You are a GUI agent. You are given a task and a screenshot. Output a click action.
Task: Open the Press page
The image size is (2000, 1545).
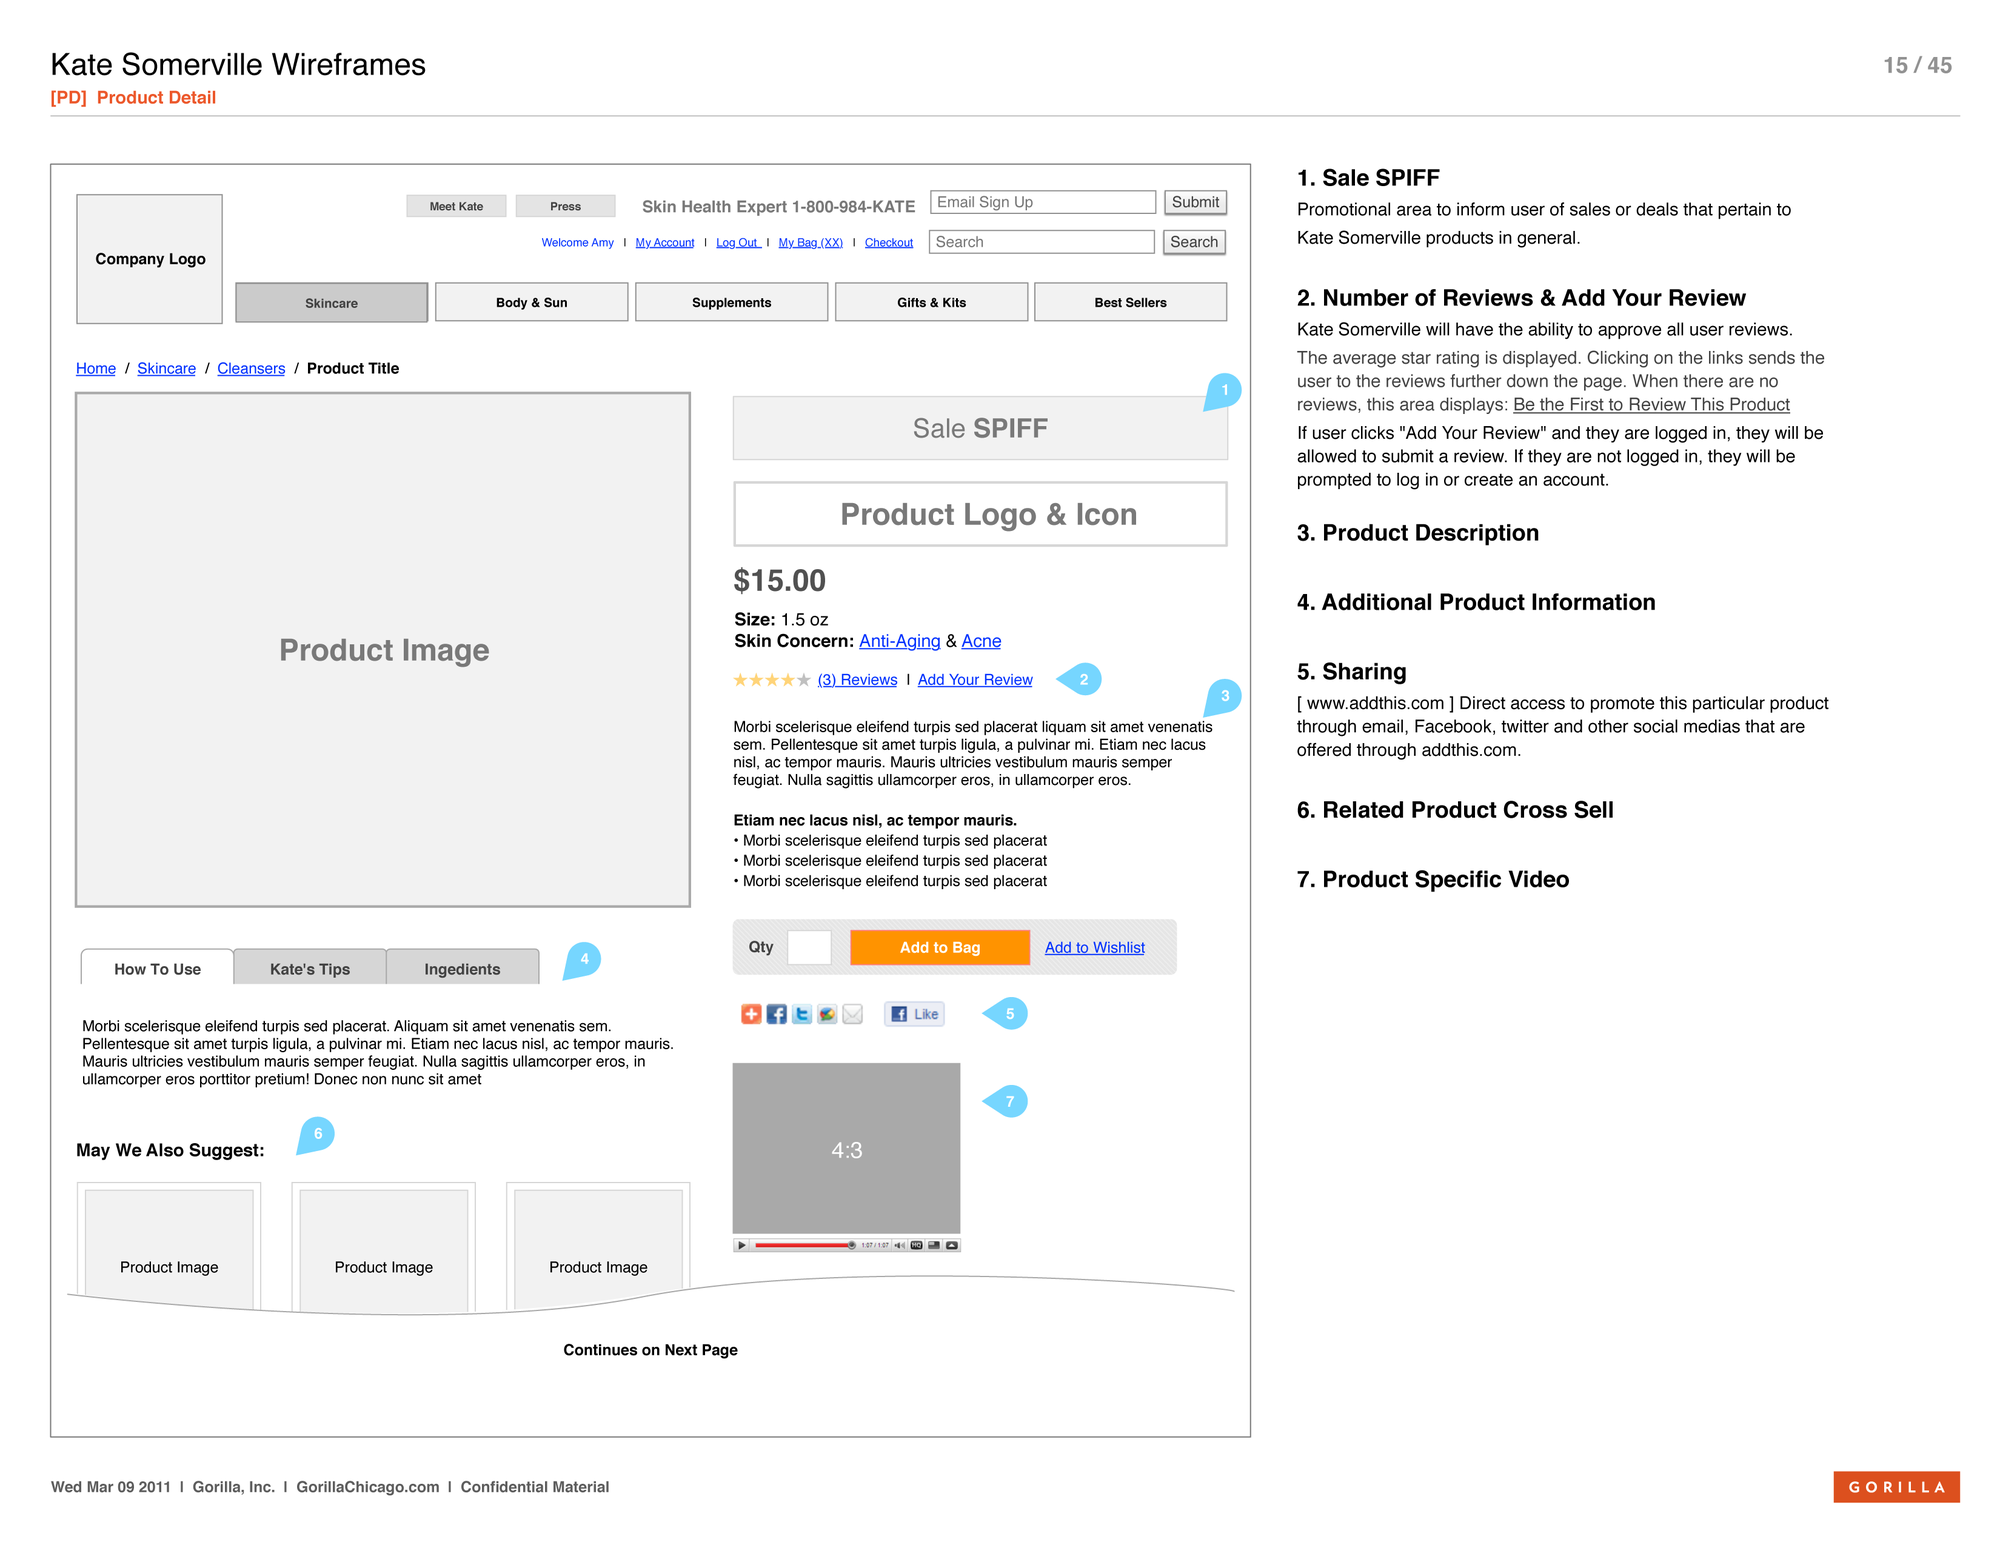pos(565,206)
